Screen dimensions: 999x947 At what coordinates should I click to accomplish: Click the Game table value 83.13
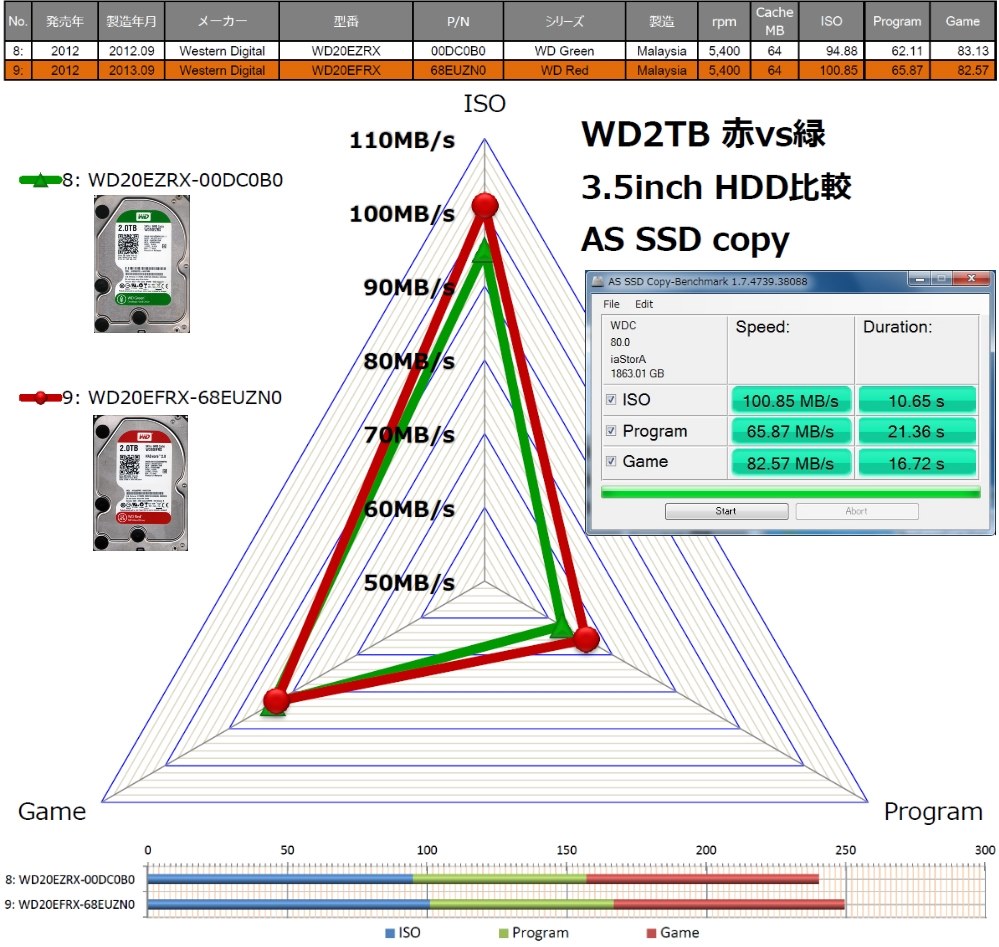click(963, 51)
